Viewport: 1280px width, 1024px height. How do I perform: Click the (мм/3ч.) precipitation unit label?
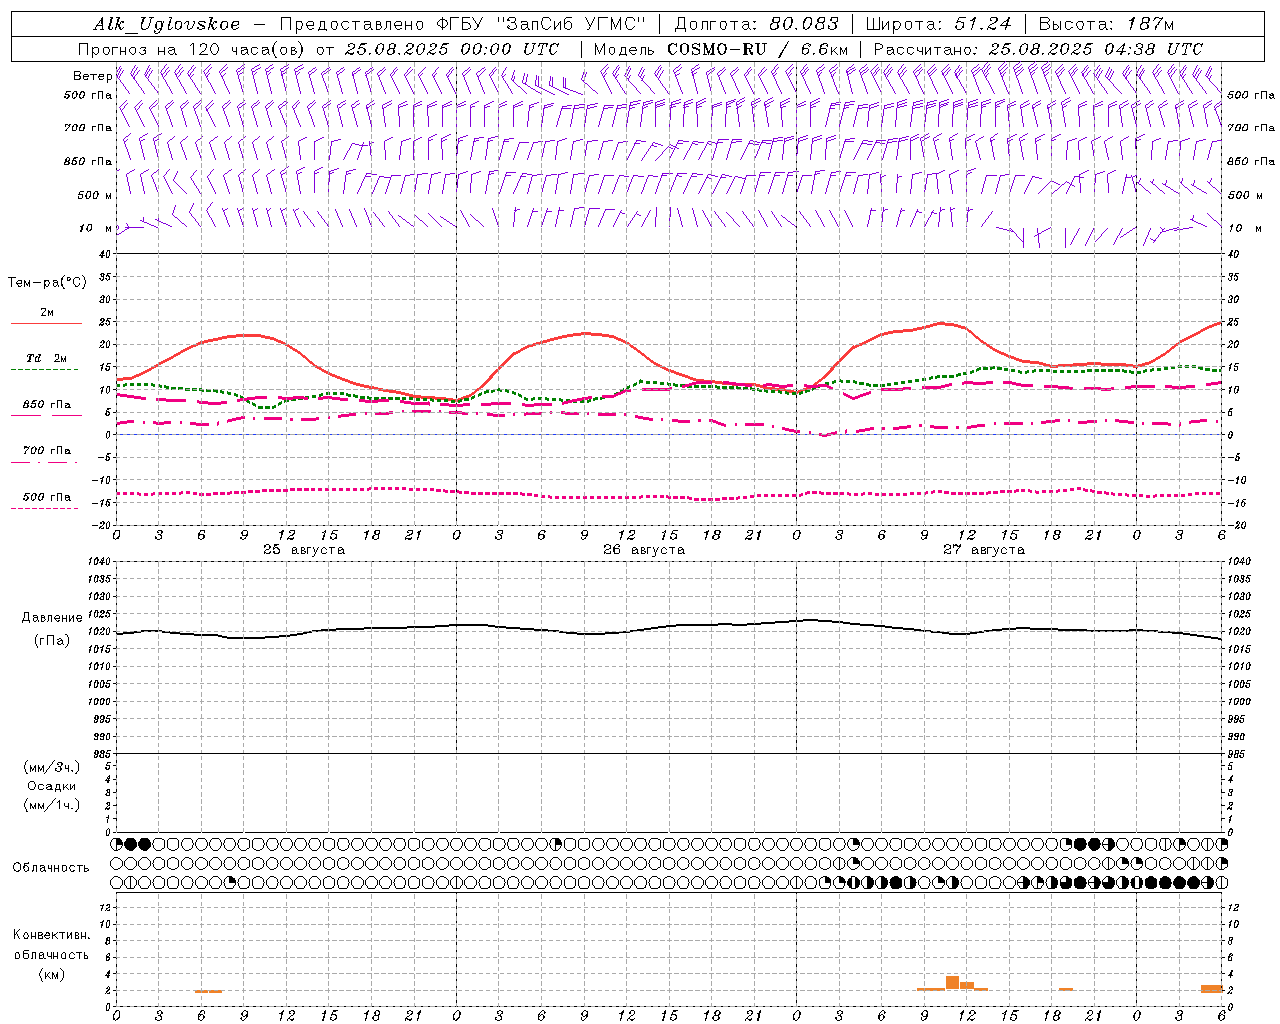(x=51, y=767)
